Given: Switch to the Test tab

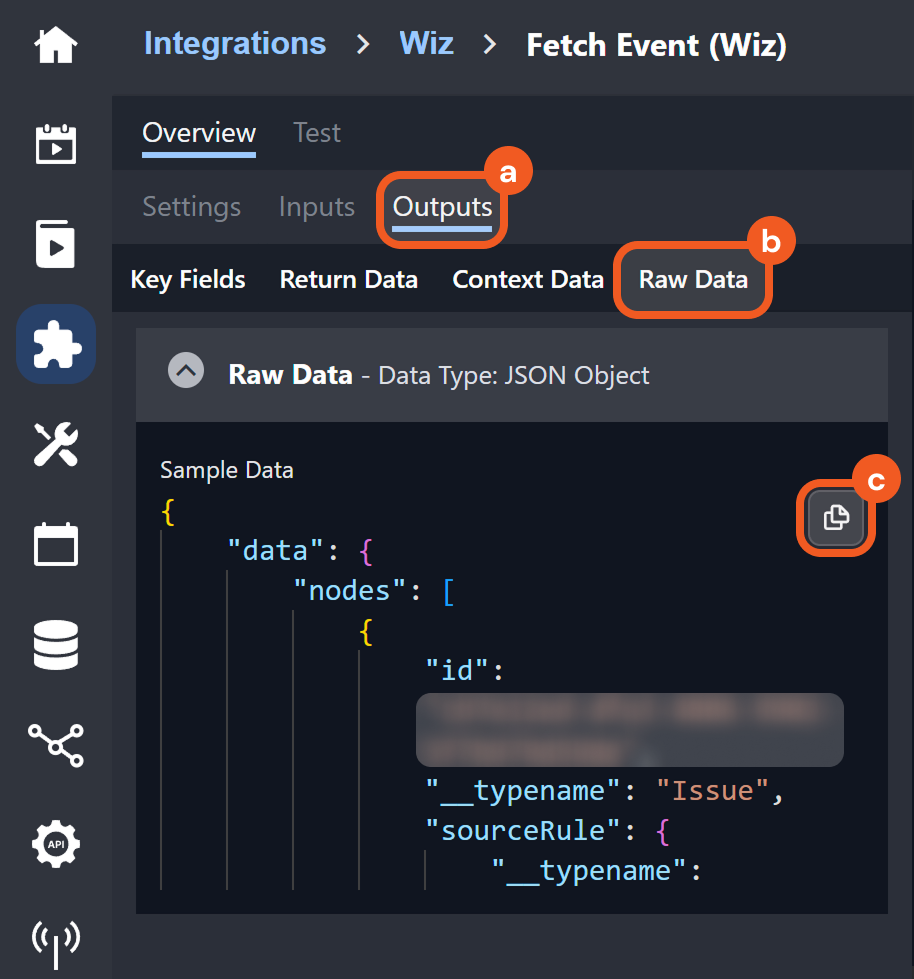Looking at the screenshot, I should pos(317,133).
